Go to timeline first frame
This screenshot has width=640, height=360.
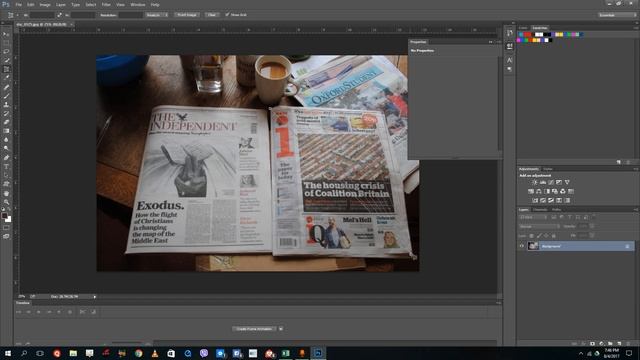(x=18, y=312)
